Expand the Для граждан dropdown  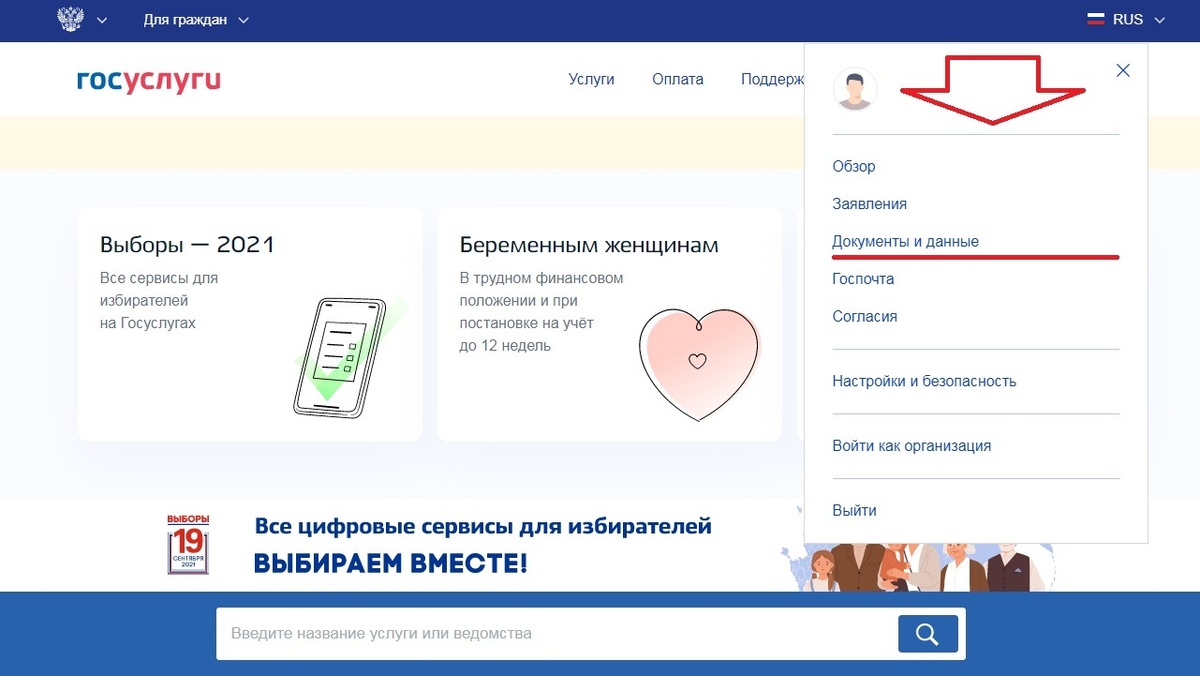[197, 19]
